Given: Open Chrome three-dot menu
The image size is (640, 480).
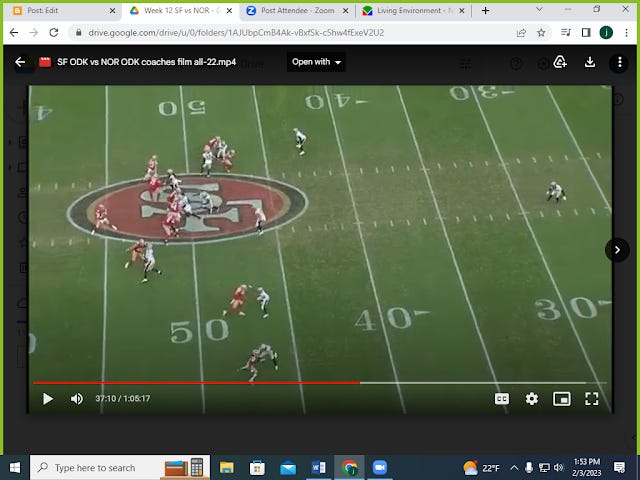Looking at the screenshot, I should pyautogui.click(x=627, y=33).
